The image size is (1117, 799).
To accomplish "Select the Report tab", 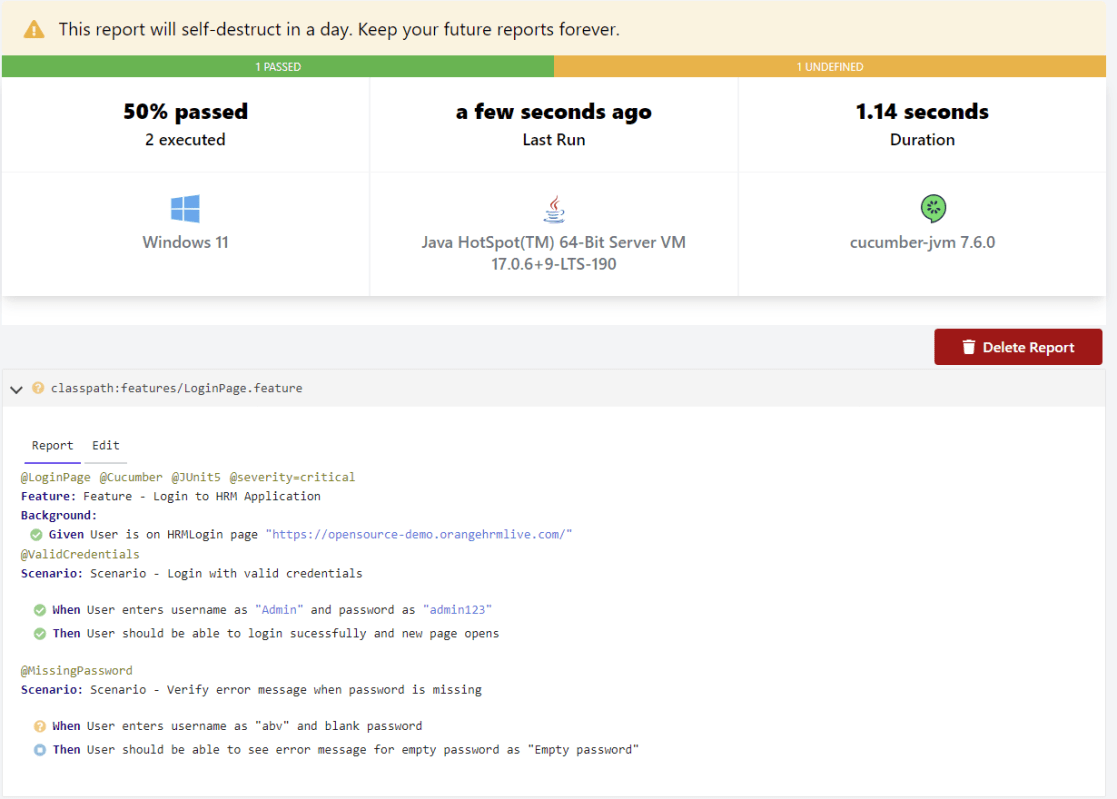I will [52, 446].
